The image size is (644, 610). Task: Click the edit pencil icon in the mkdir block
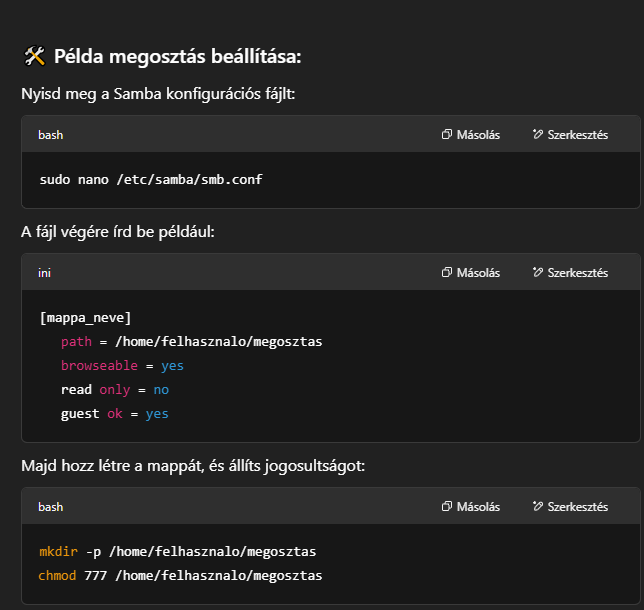coord(538,507)
